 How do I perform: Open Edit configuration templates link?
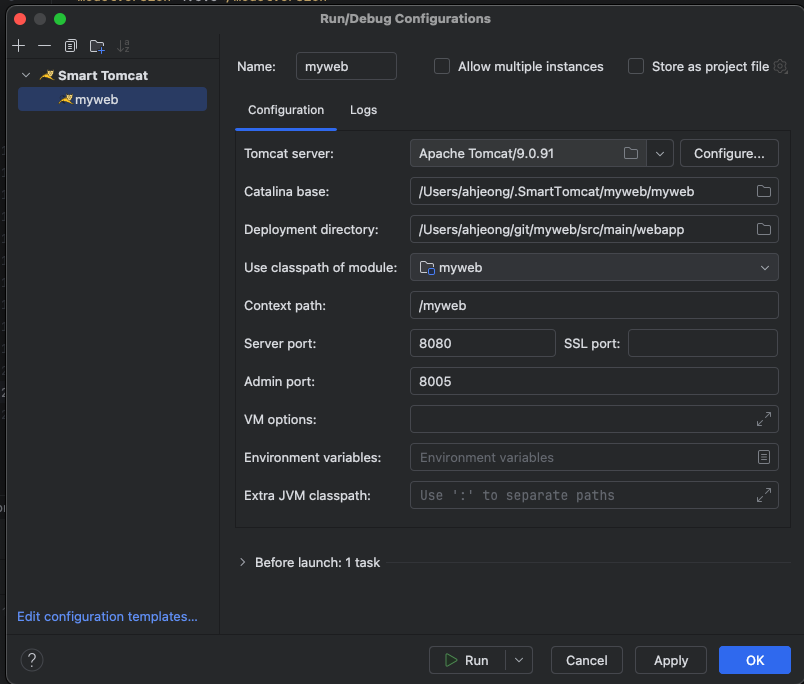(x=107, y=616)
